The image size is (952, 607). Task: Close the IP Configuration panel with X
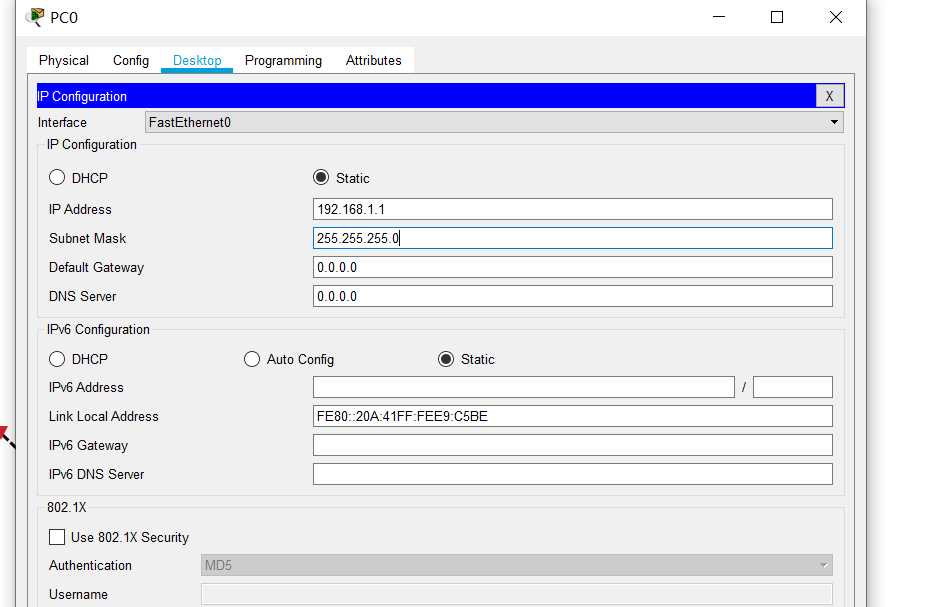pyautogui.click(x=829, y=96)
